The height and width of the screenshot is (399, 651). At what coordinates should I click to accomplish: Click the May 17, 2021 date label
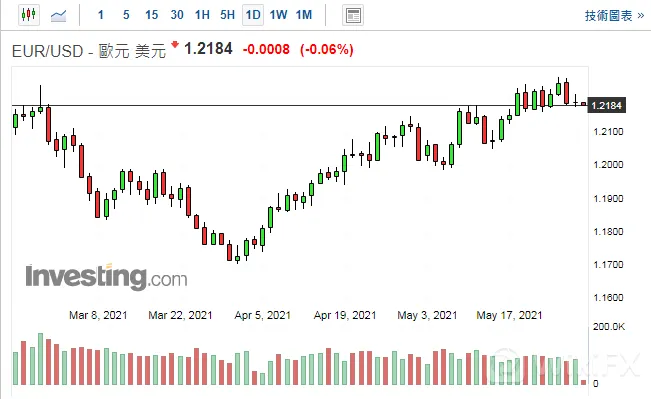[509, 315]
